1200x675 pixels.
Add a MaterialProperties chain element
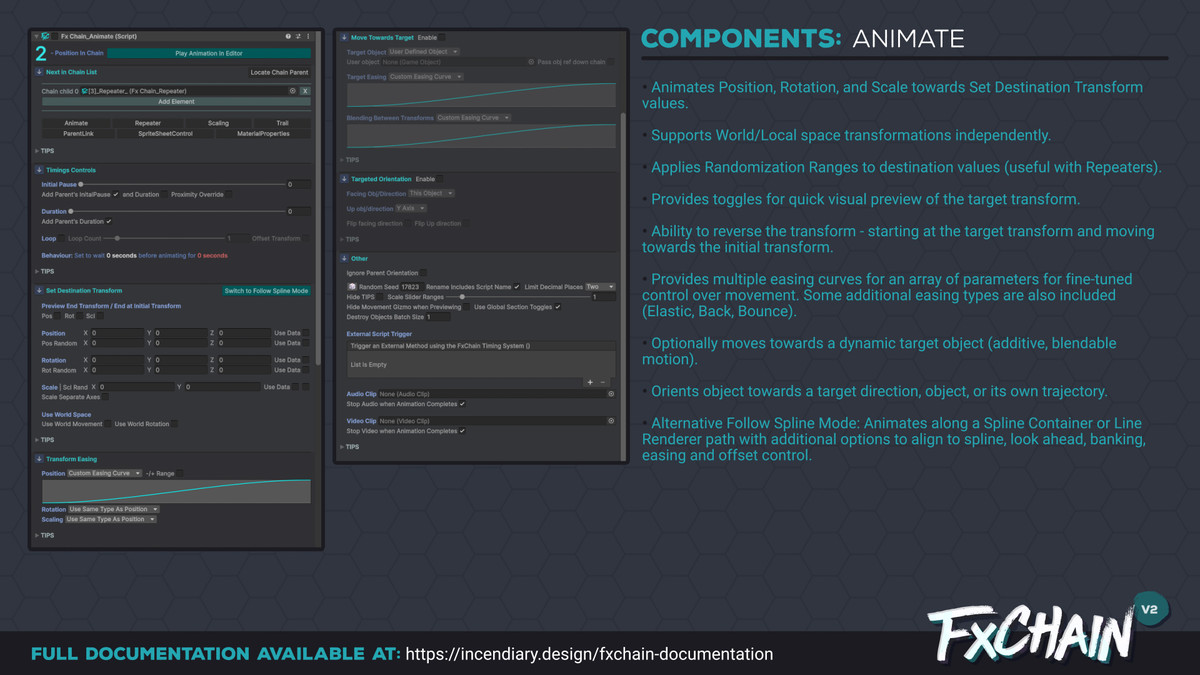click(263, 133)
